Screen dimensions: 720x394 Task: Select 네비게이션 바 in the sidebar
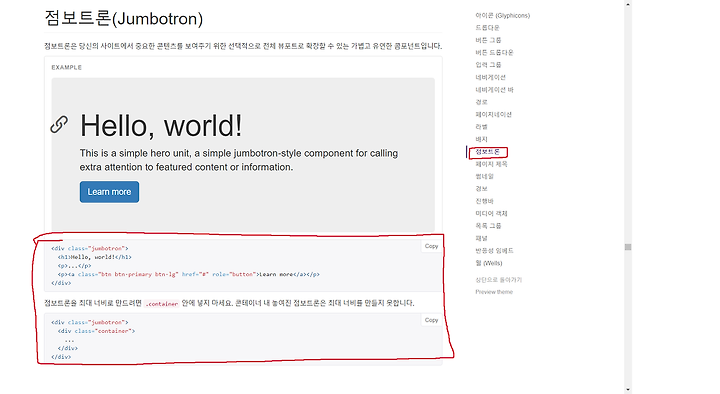pyautogui.click(x=495, y=90)
